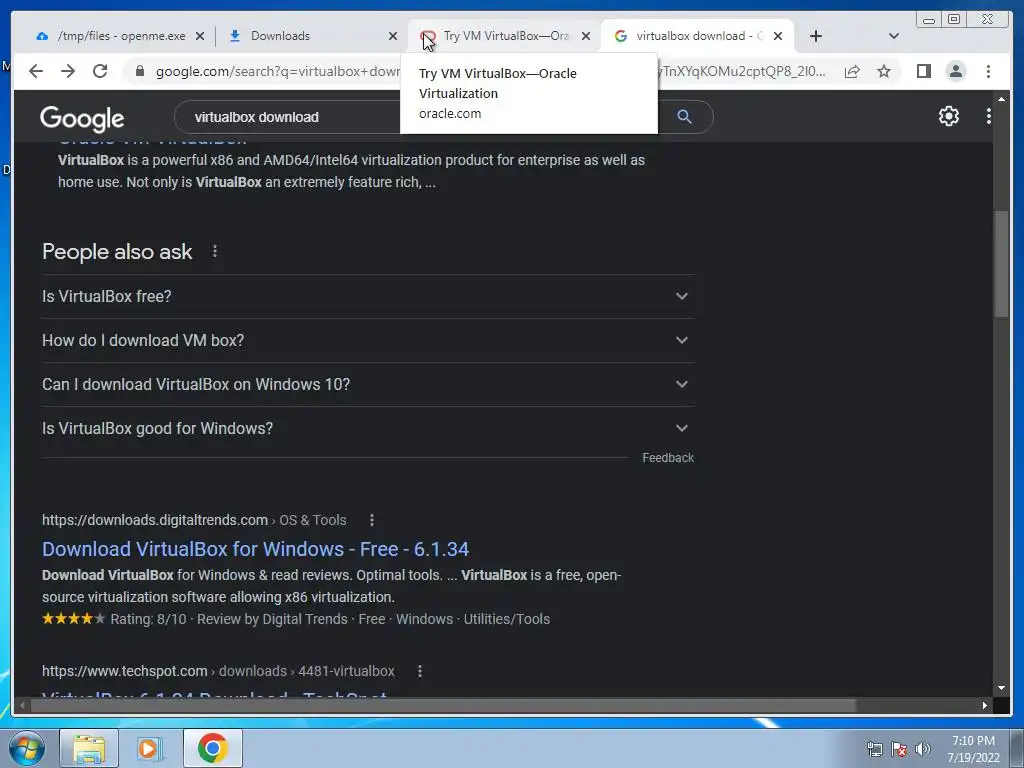Restore down the Chrome window
1024x768 pixels.
pos(954,20)
